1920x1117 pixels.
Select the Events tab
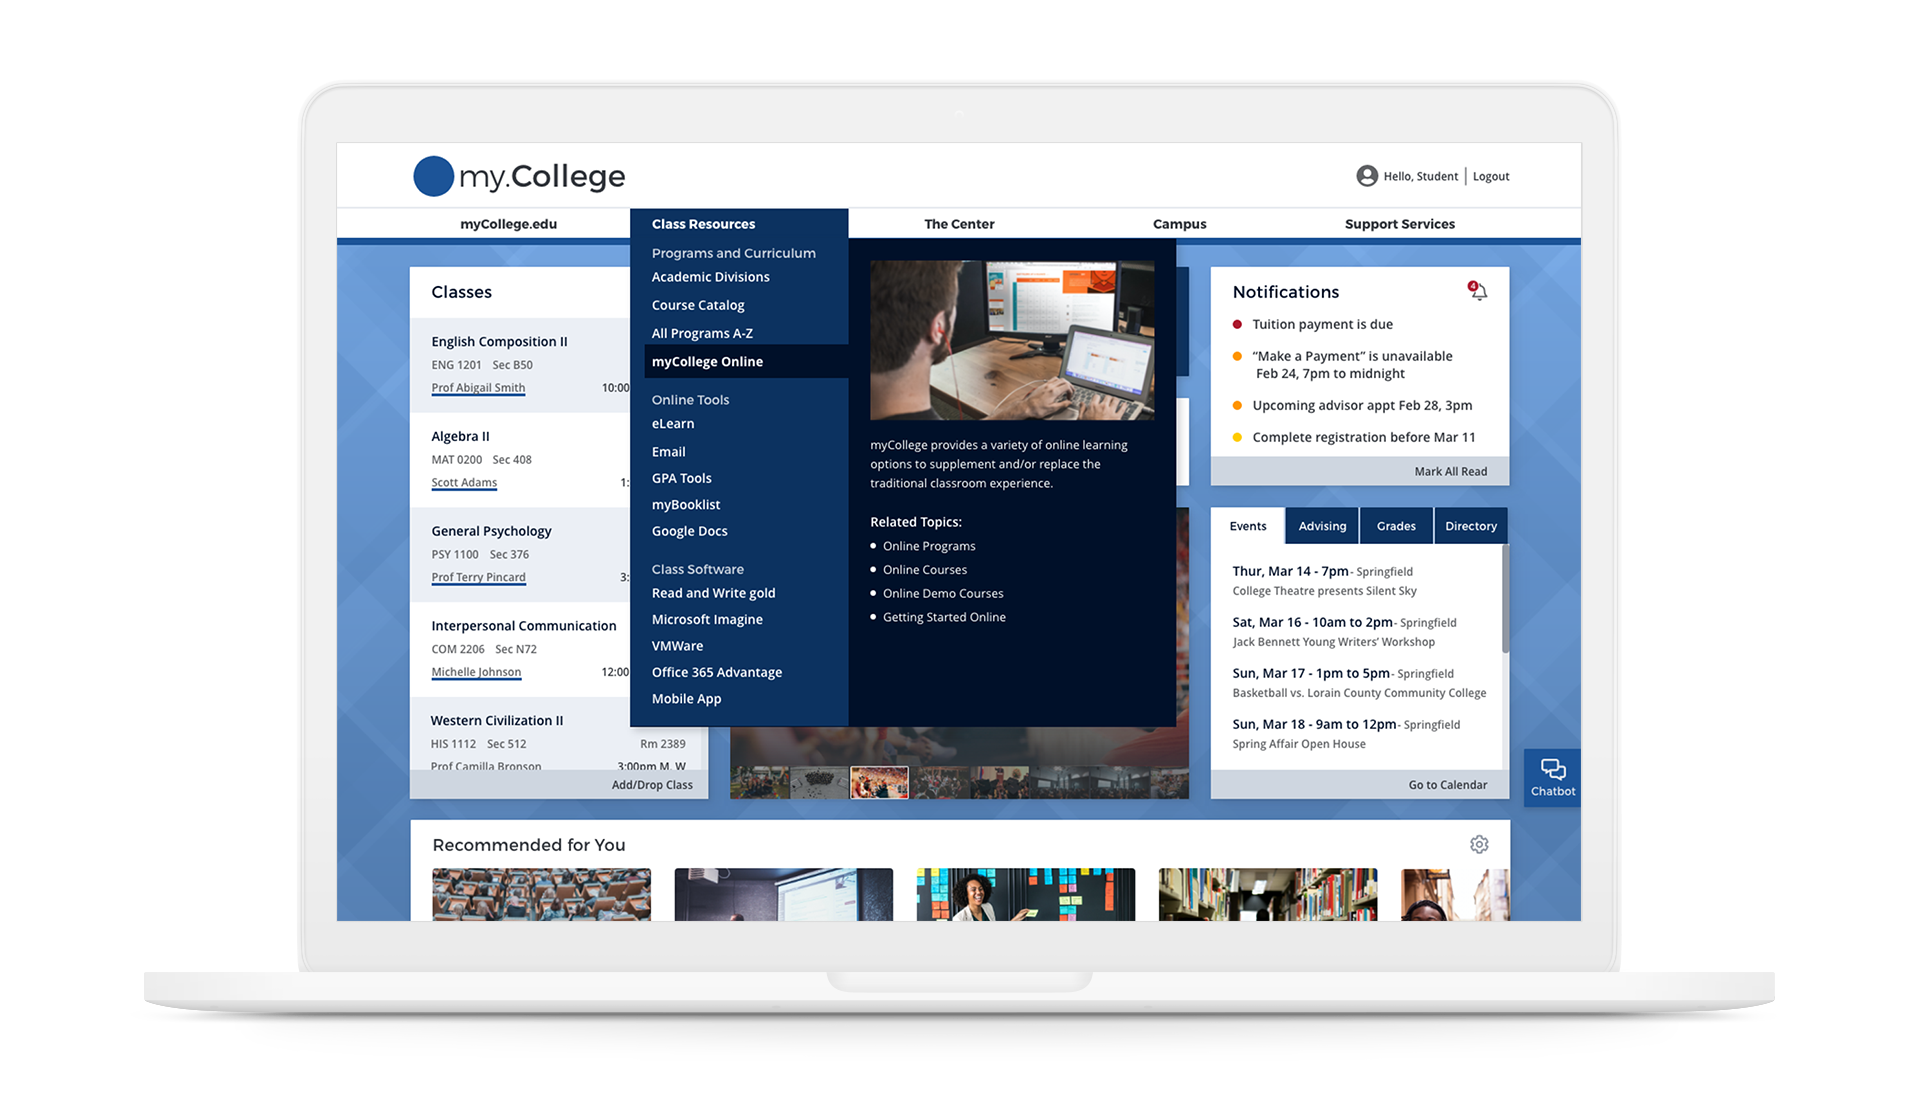tap(1247, 525)
